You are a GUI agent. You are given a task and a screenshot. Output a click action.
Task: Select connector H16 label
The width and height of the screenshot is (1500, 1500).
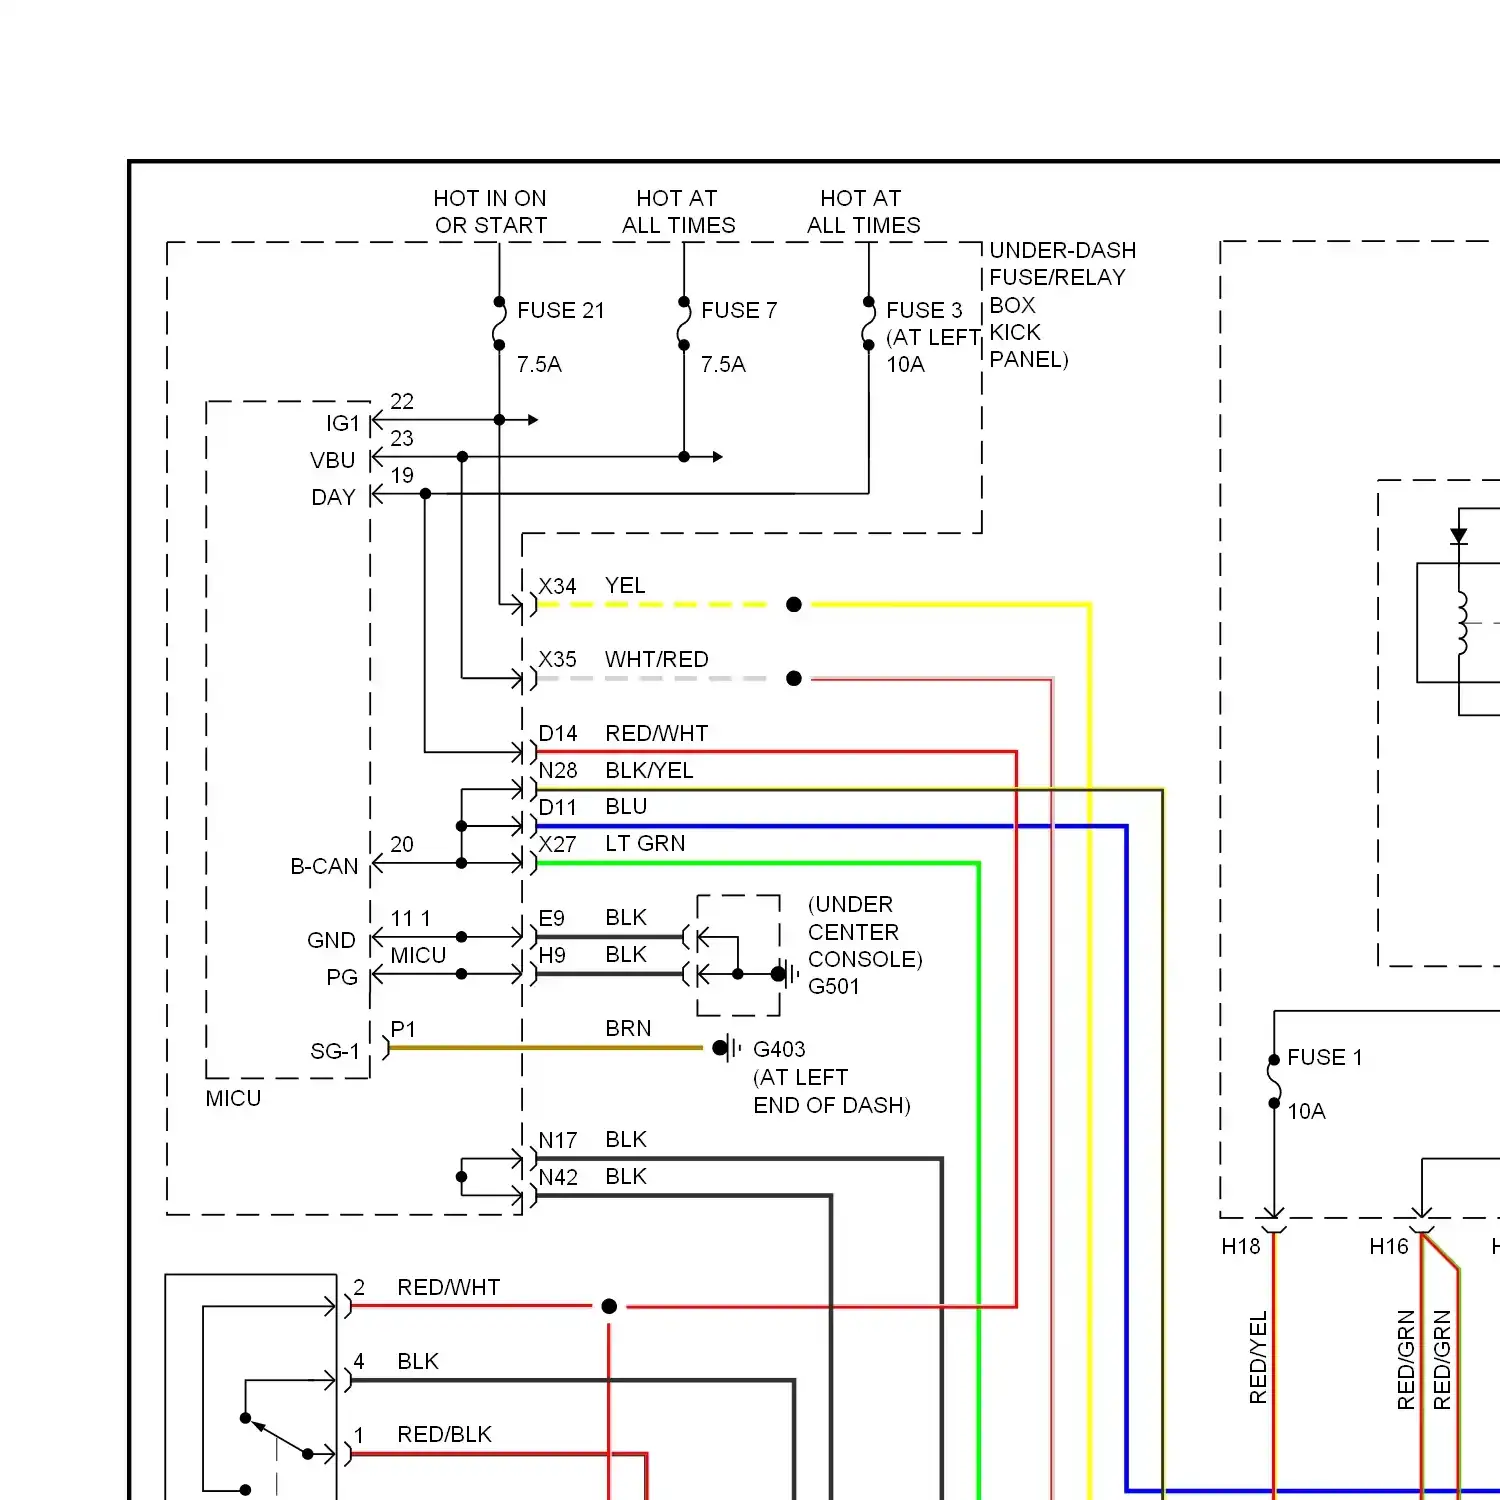1389,1246
